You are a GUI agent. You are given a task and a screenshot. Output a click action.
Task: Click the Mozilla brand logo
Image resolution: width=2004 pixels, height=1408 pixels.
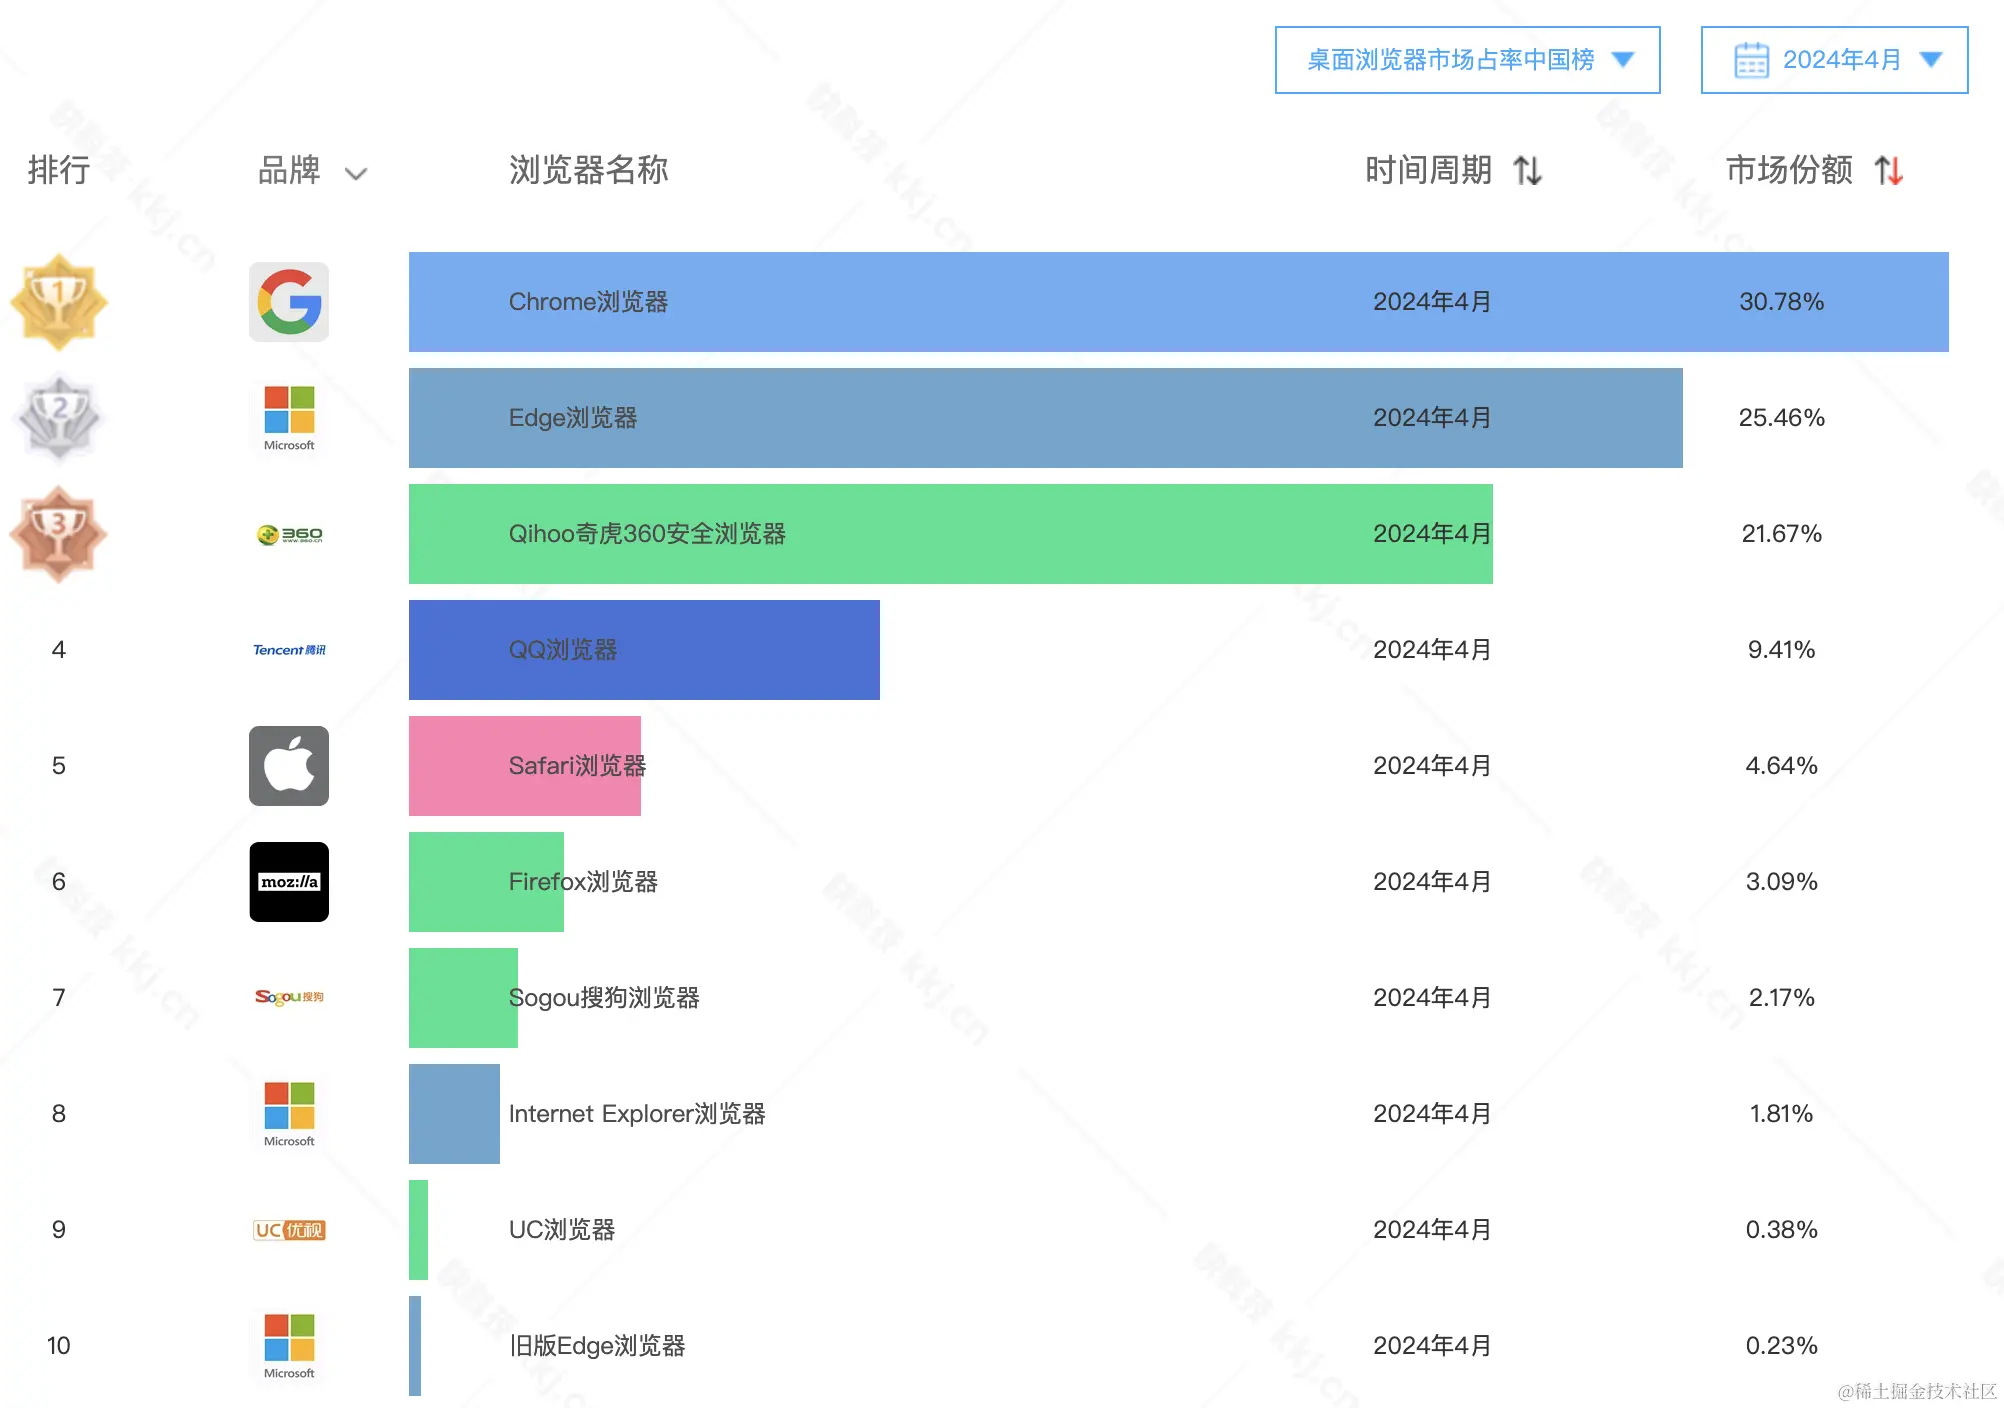(289, 882)
